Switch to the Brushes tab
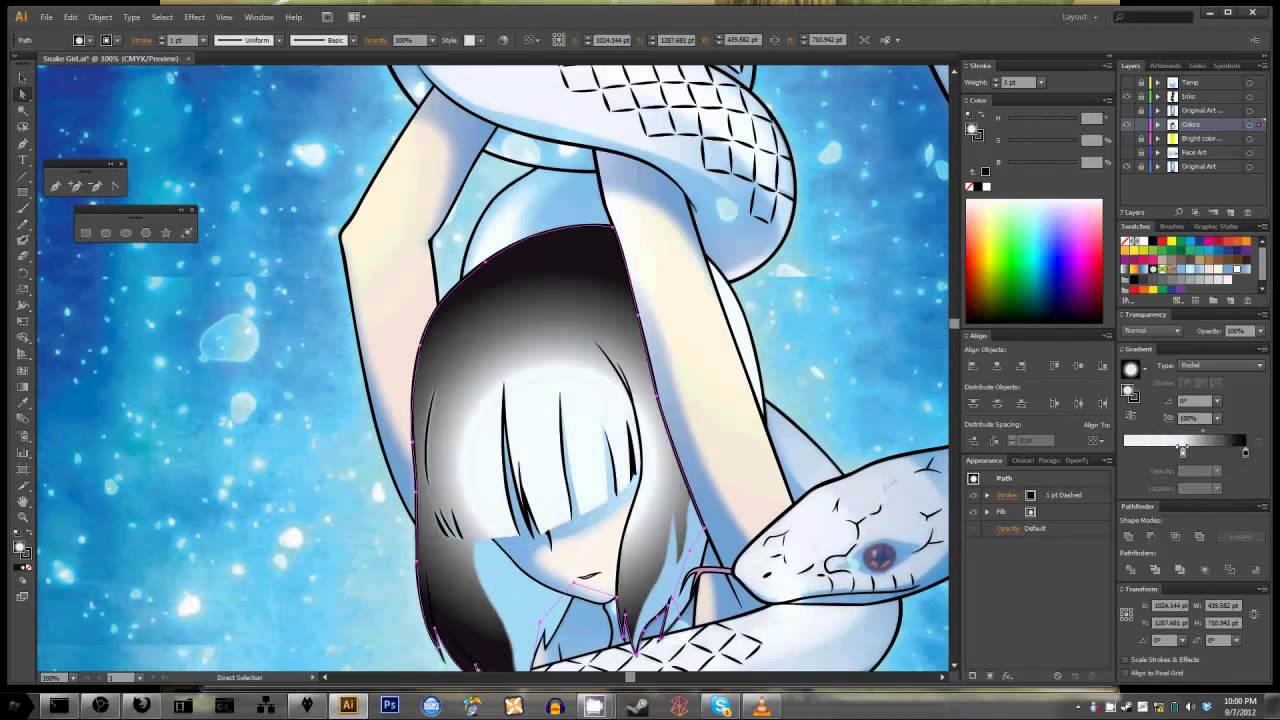The image size is (1280, 720). (1171, 227)
